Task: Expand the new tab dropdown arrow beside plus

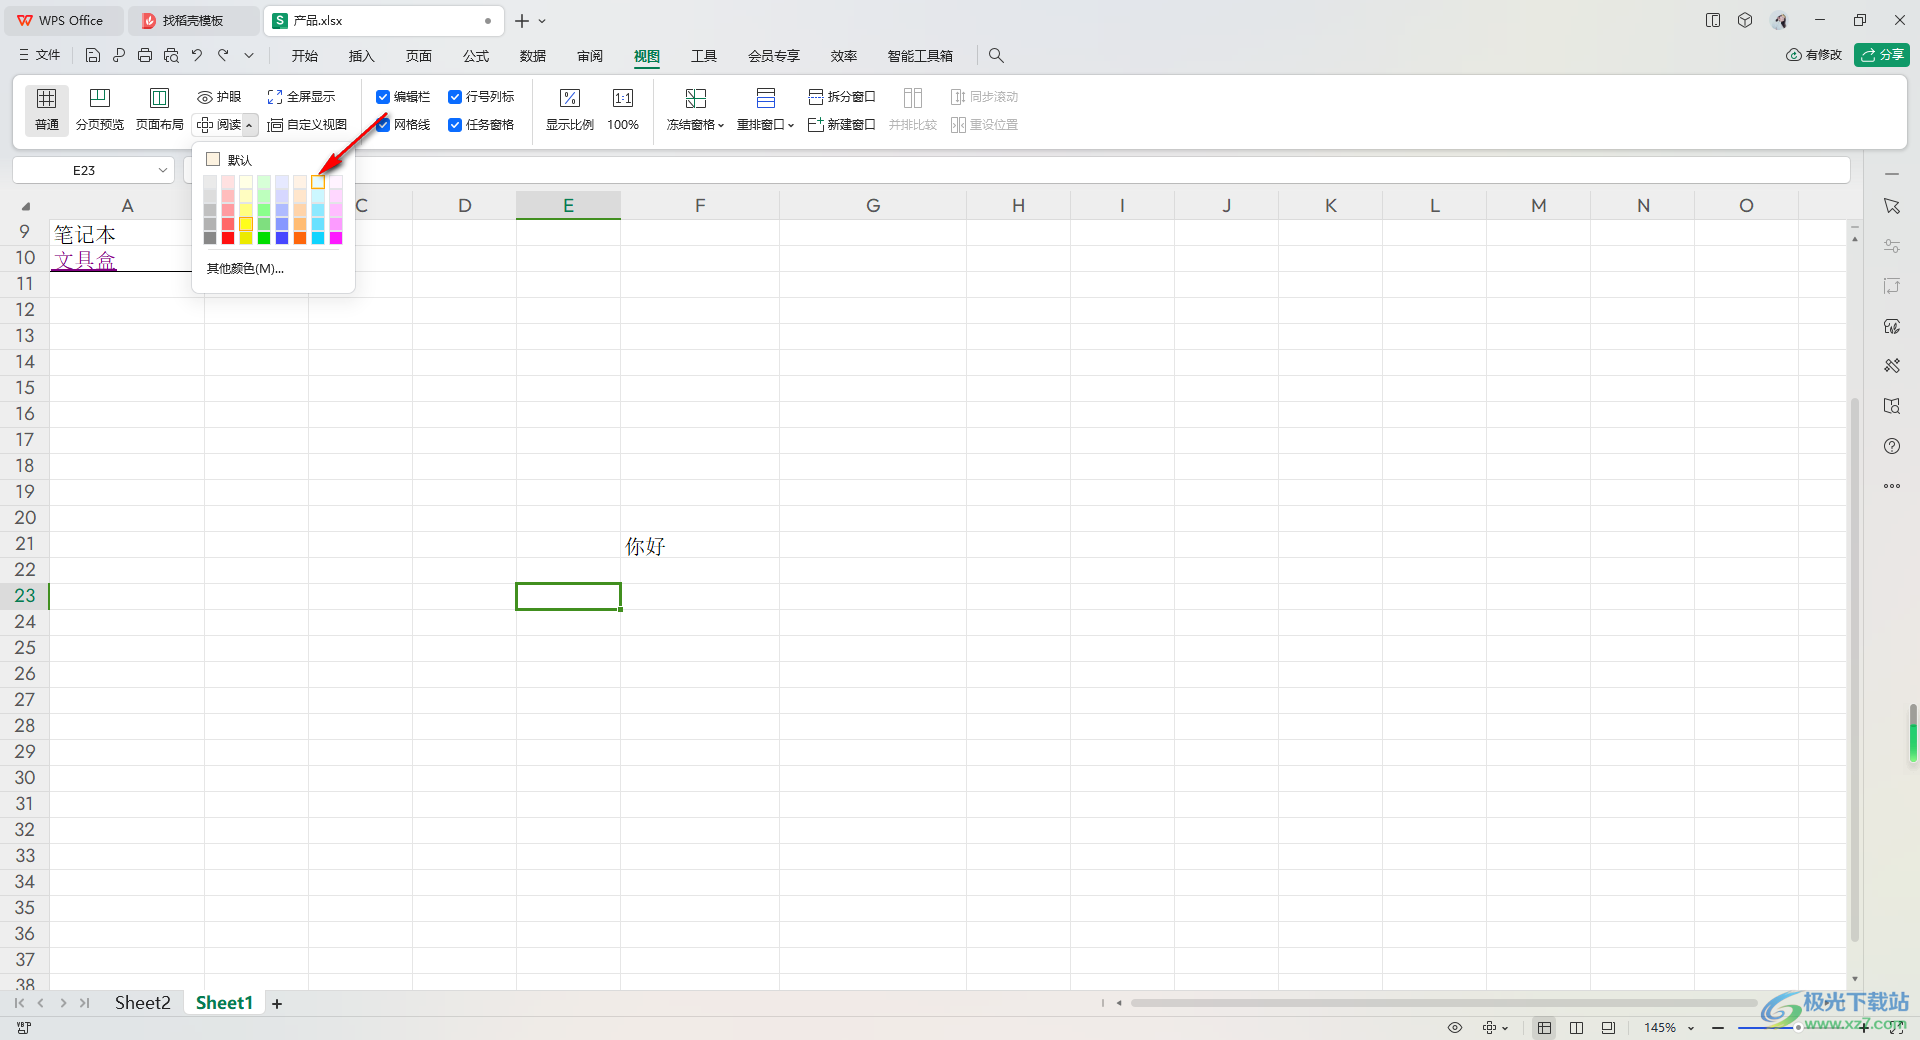Action: [542, 21]
